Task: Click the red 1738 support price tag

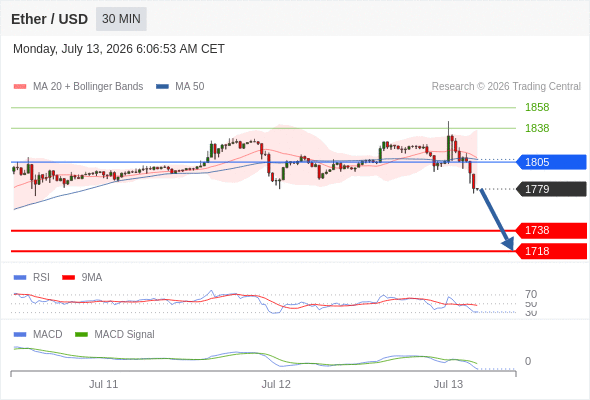Action: pos(551,230)
